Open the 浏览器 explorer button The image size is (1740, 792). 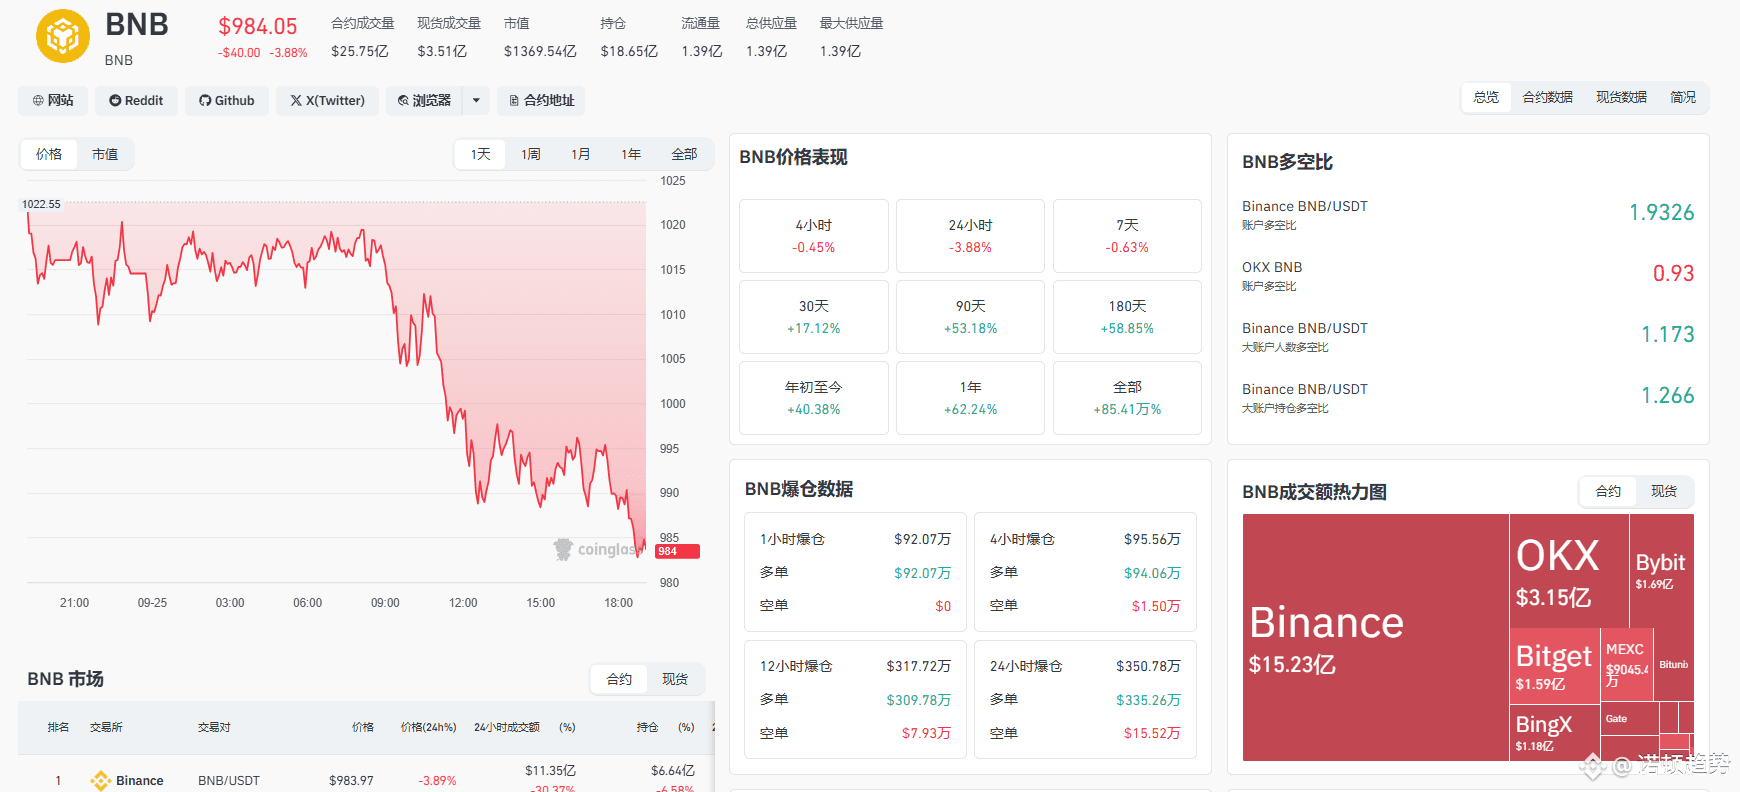point(424,101)
